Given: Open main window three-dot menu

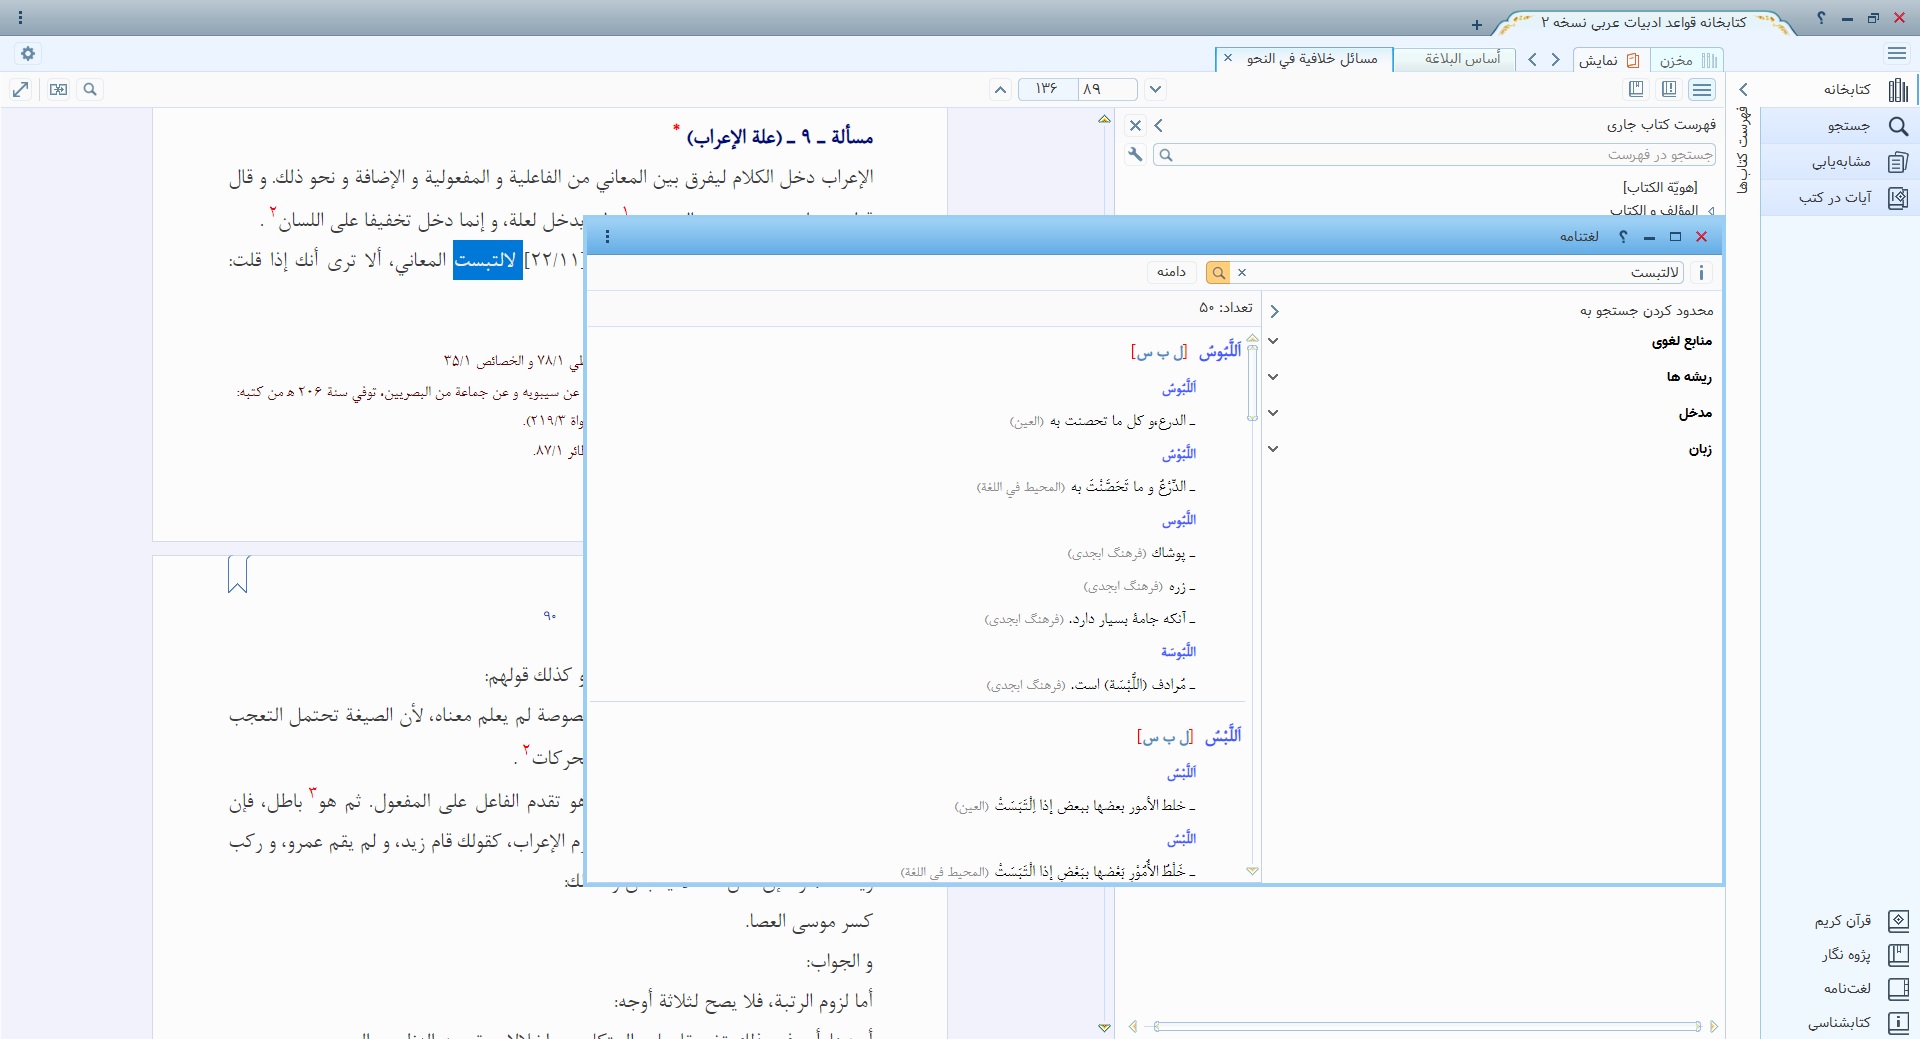Looking at the screenshot, I should (21, 18).
